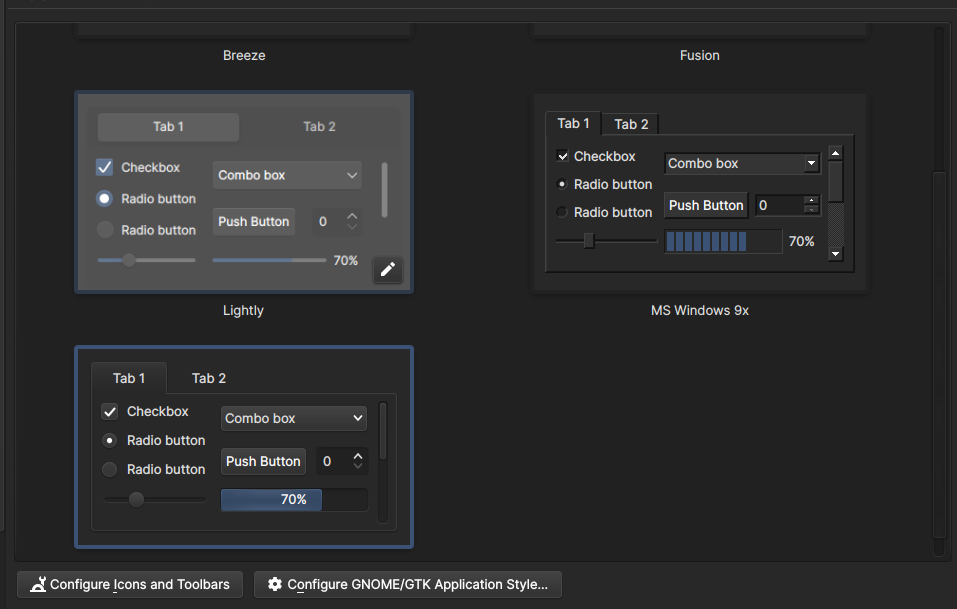Click the Fusion style label
This screenshot has width=957, height=609.
tap(699, 56)
